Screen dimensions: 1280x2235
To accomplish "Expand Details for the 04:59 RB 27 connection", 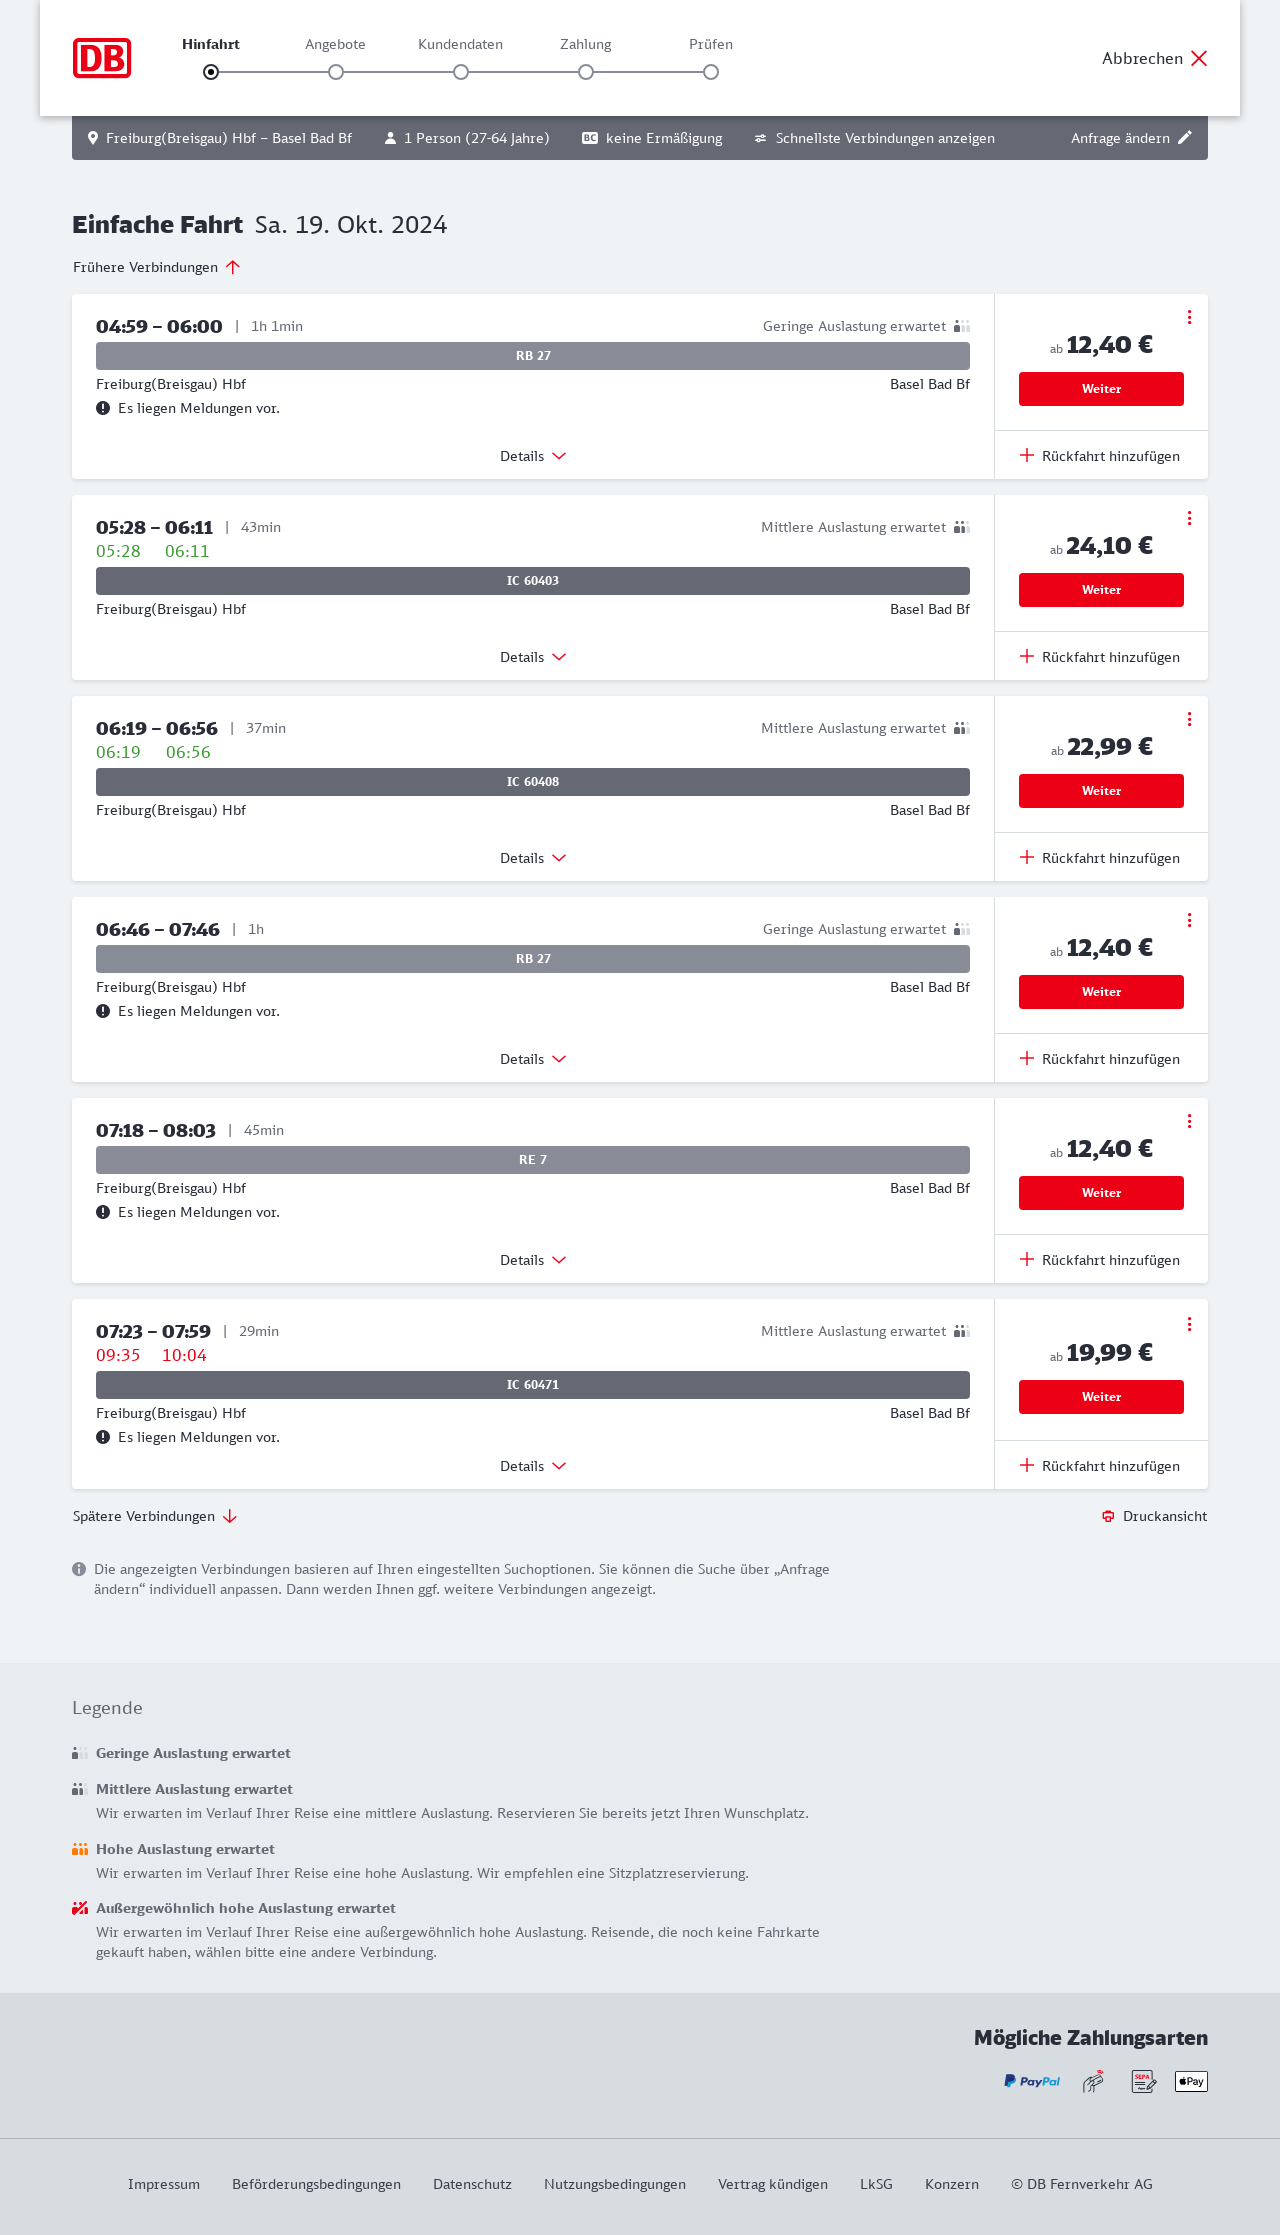I will click(533, 456).
